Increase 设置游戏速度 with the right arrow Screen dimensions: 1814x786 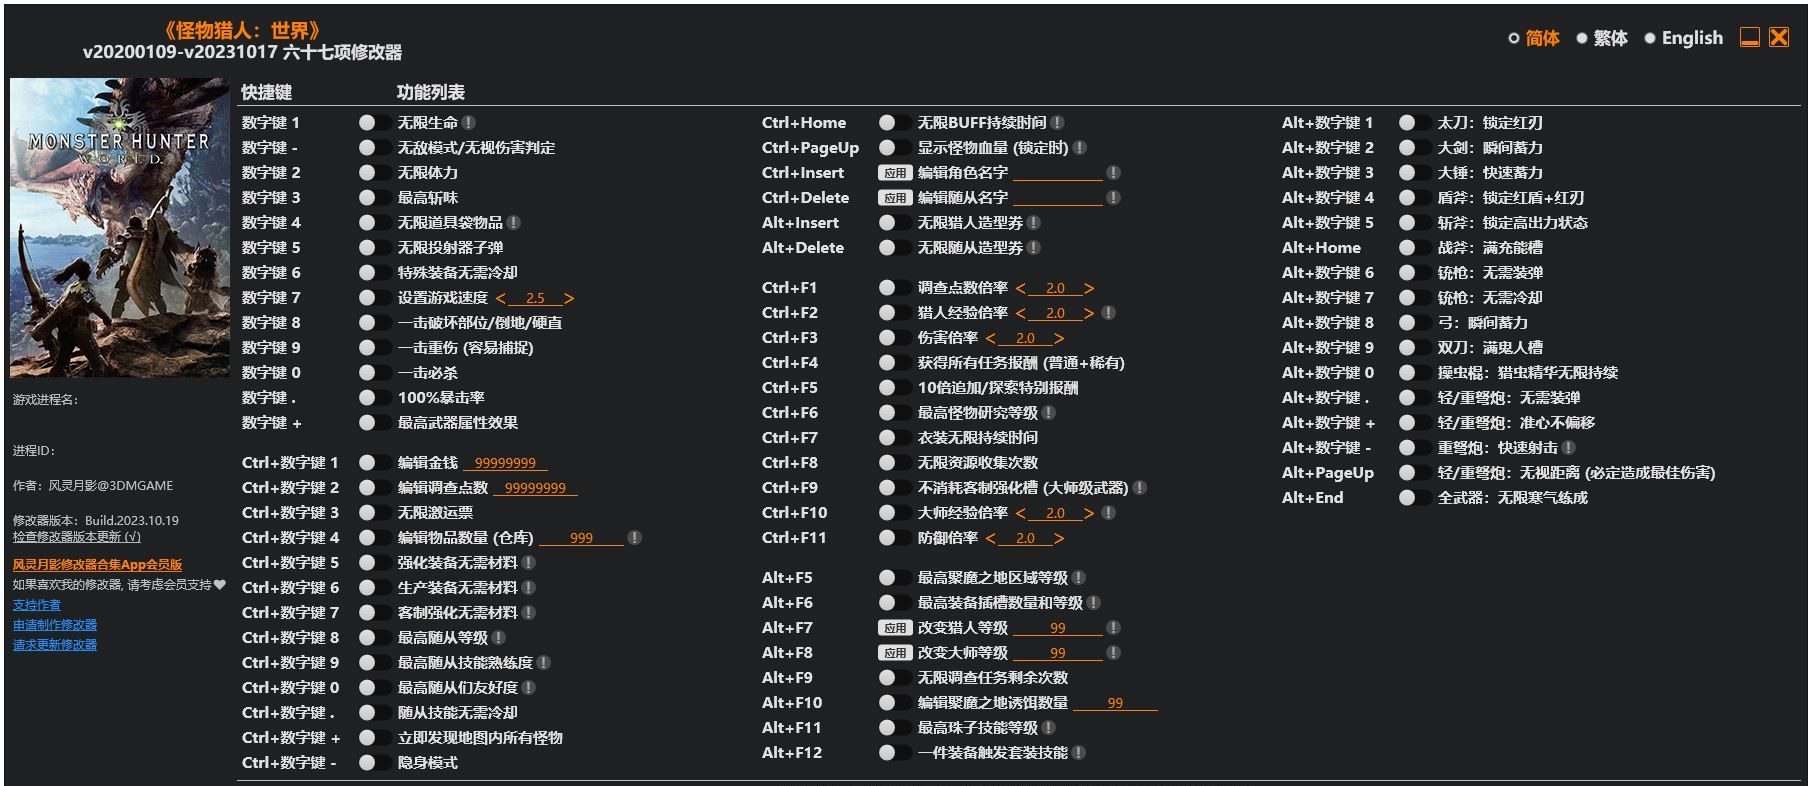tap(569, 298)
